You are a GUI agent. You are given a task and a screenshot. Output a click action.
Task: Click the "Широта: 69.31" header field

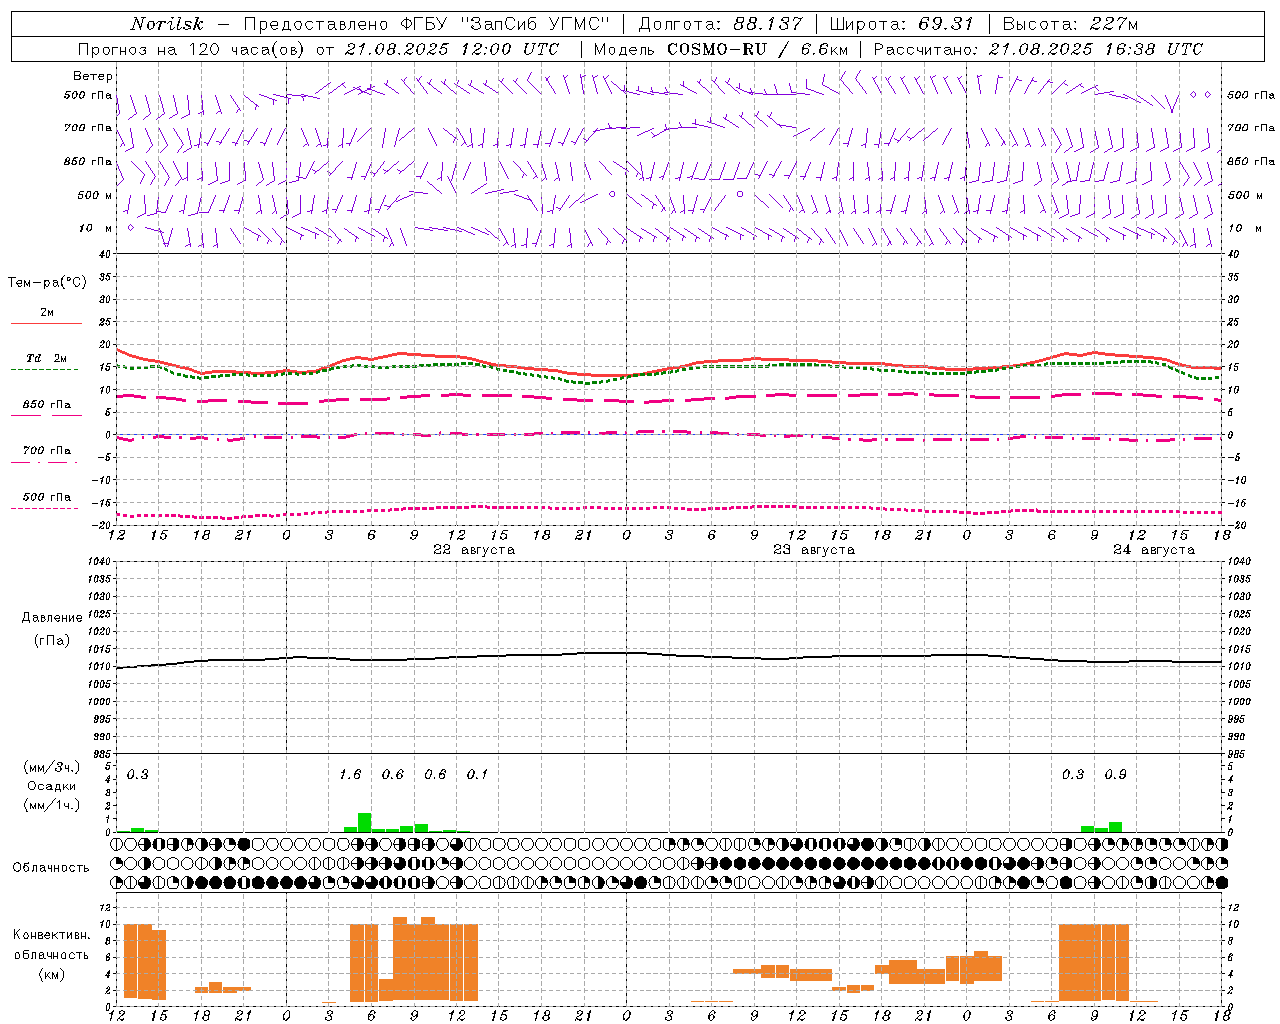[901, 24]
